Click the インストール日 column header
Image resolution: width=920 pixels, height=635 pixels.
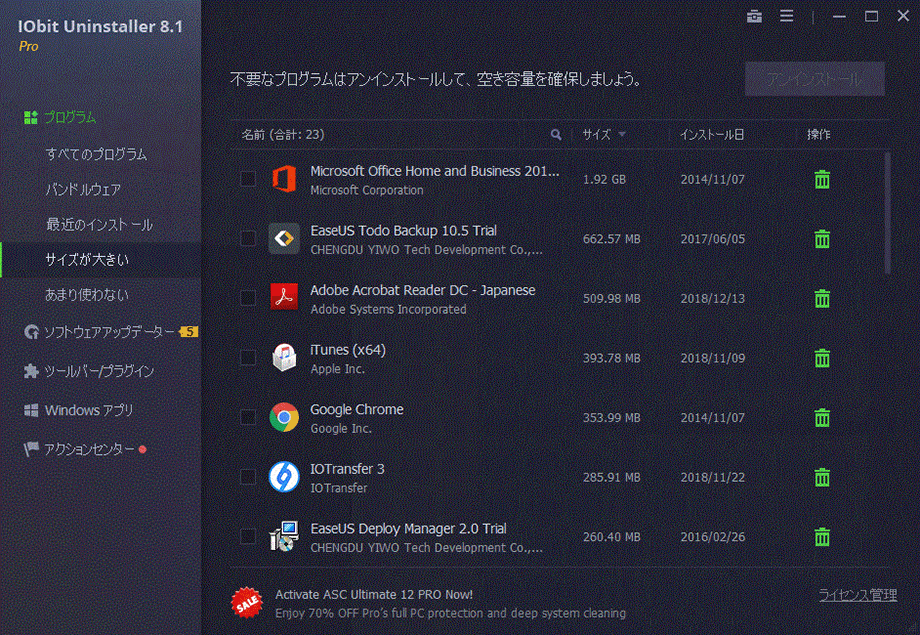coord(712,135)
